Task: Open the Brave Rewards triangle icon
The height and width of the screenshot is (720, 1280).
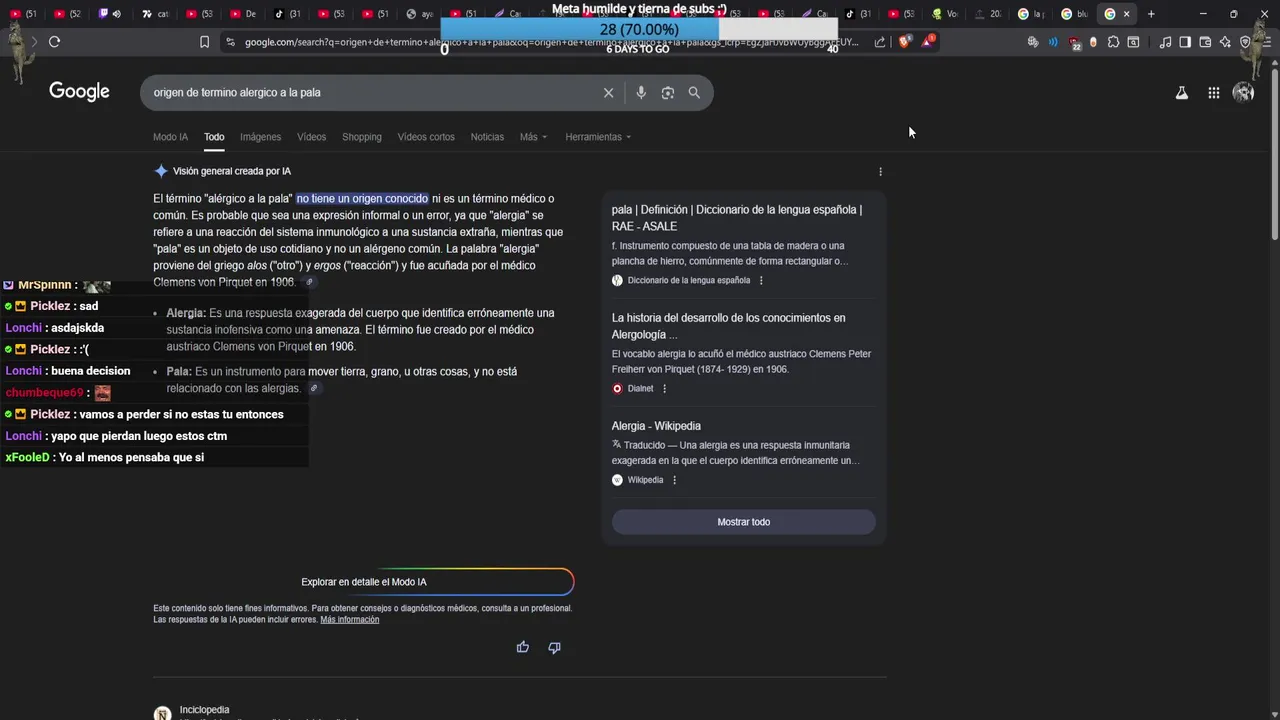Action: point(928,41)
